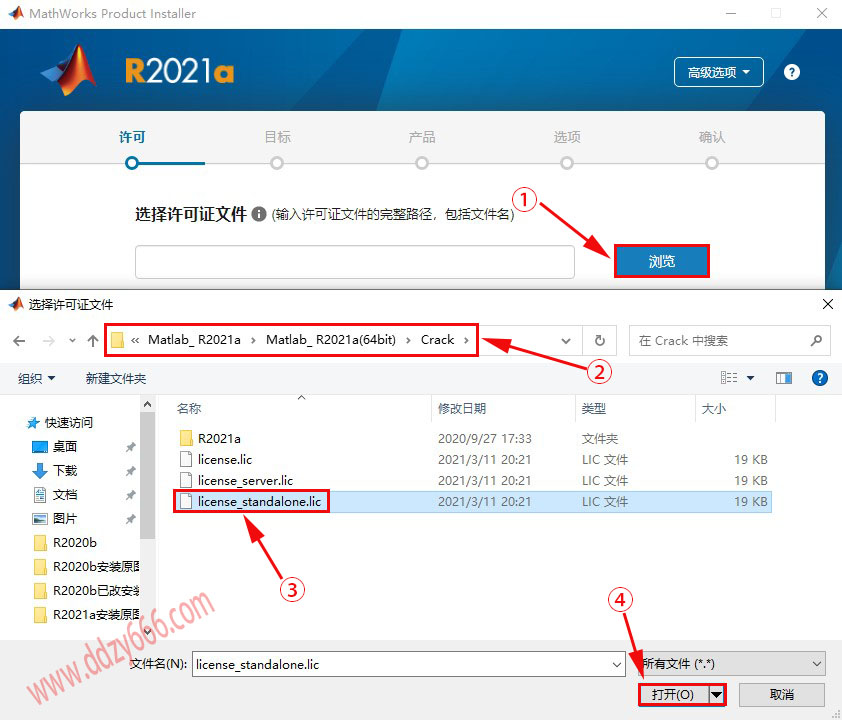The width and height of the screenshot is (842, 720).
Task: Click the 取消 button
Action: coord(782,695)
